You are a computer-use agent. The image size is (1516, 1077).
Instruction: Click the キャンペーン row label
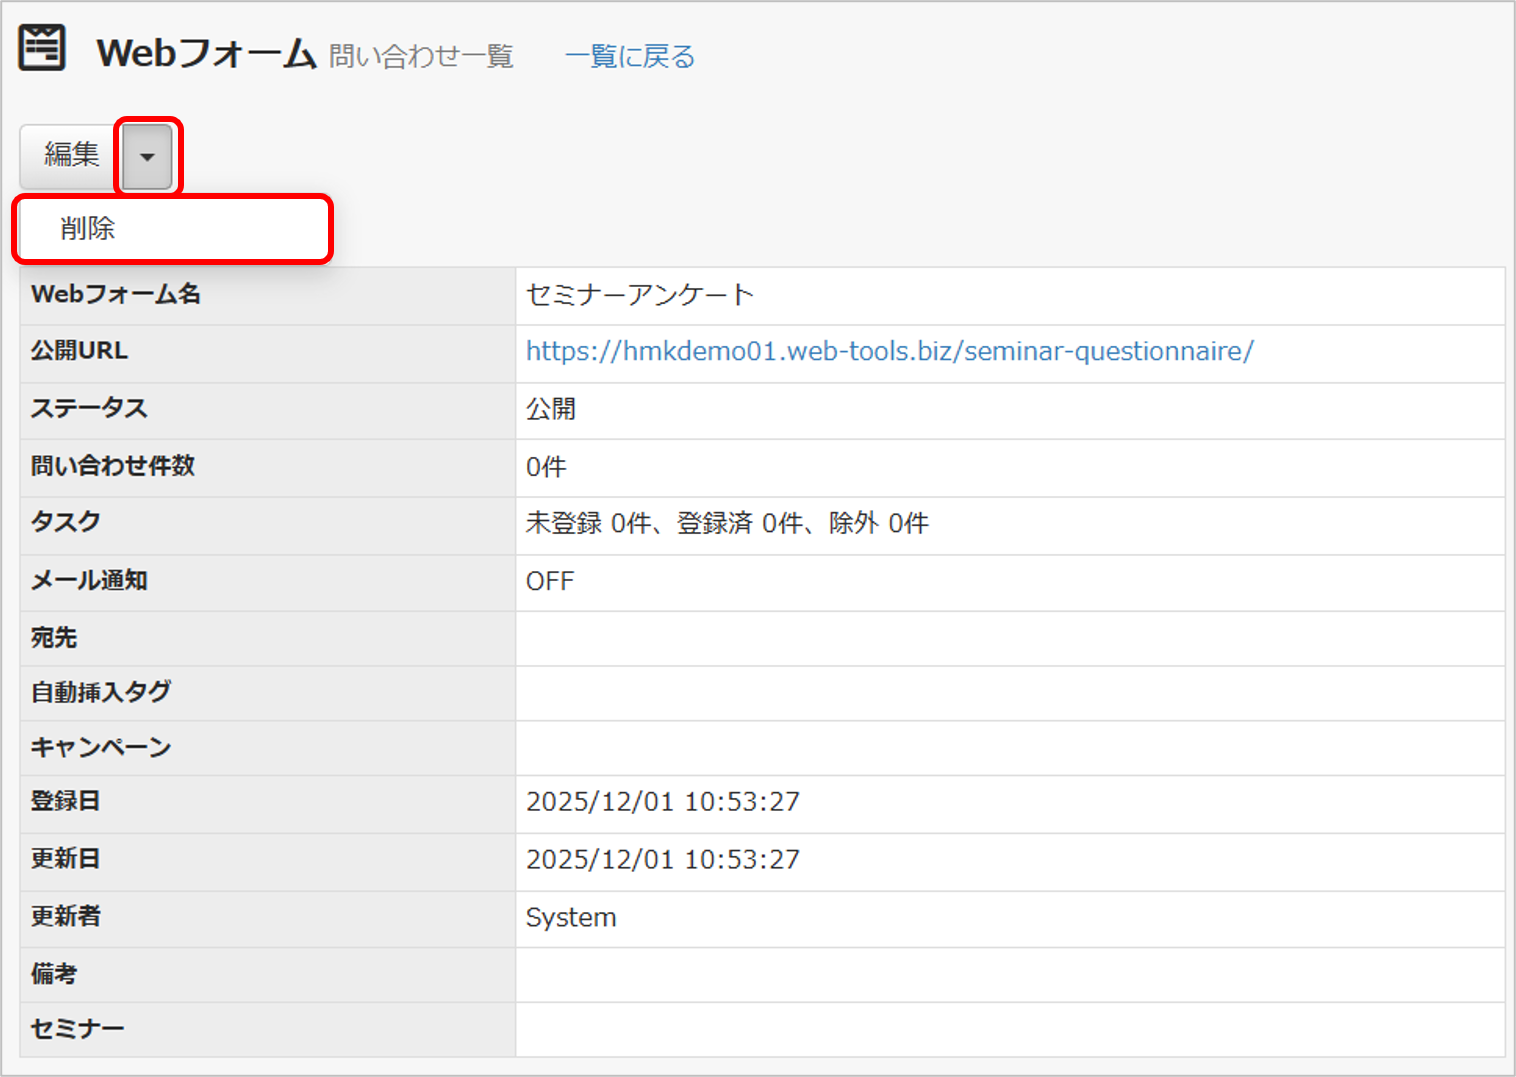point(101,747)
